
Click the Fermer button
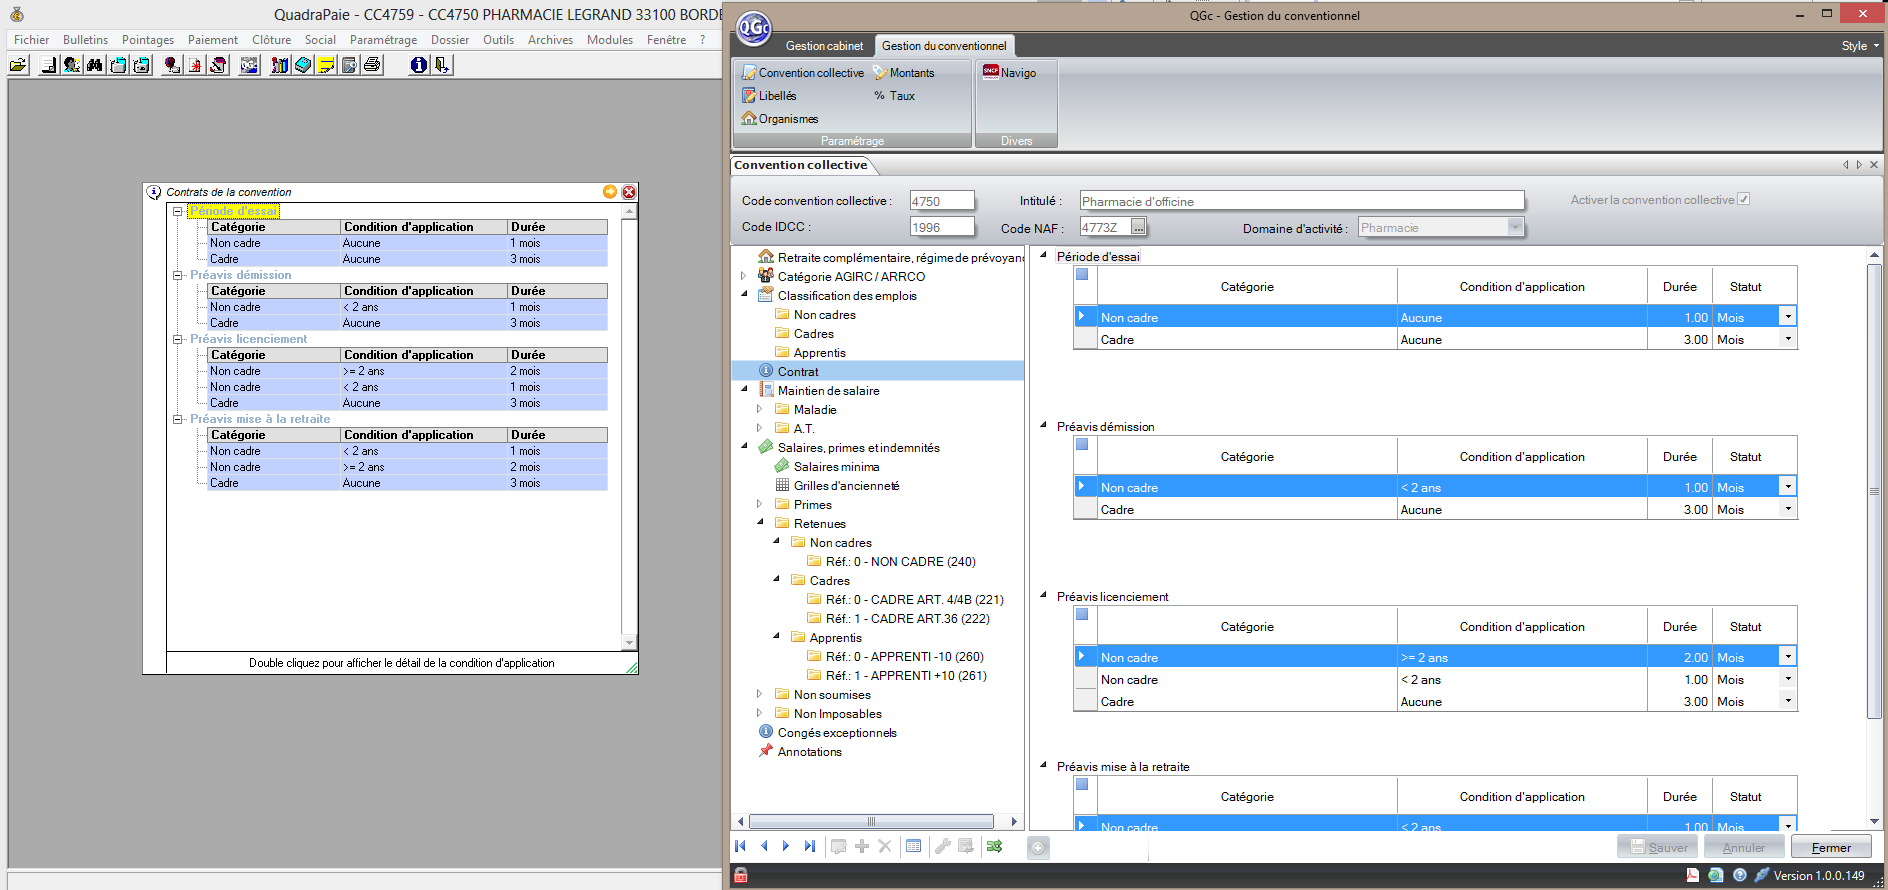pyautogui.click(x=1831, y=847)
